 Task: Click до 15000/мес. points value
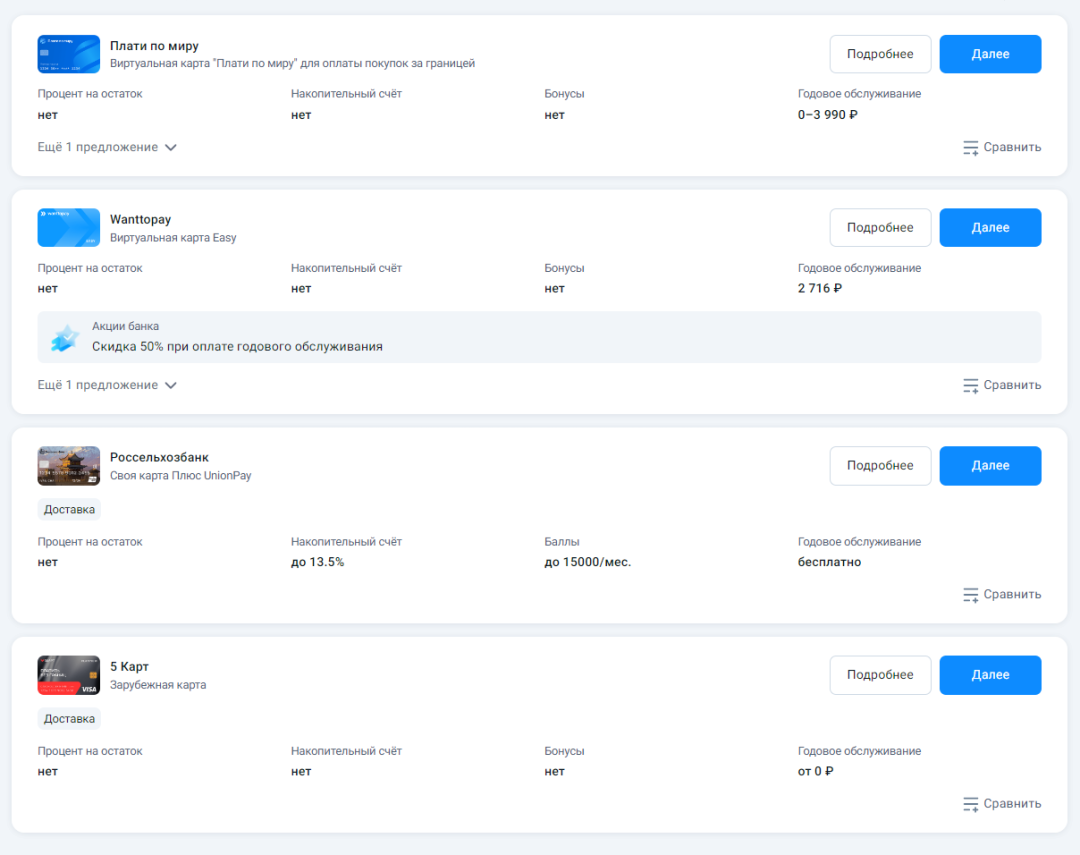[588, 562]
